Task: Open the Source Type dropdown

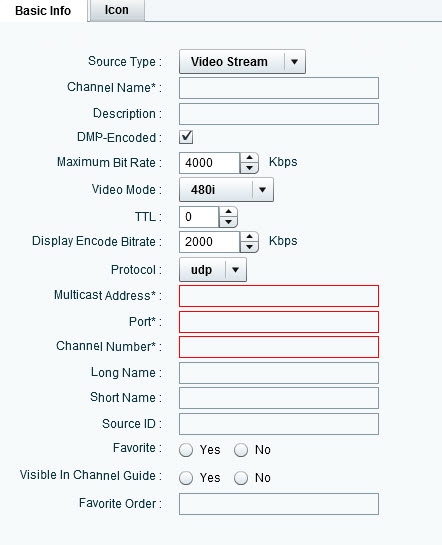Action: click(x=242, y=62)
